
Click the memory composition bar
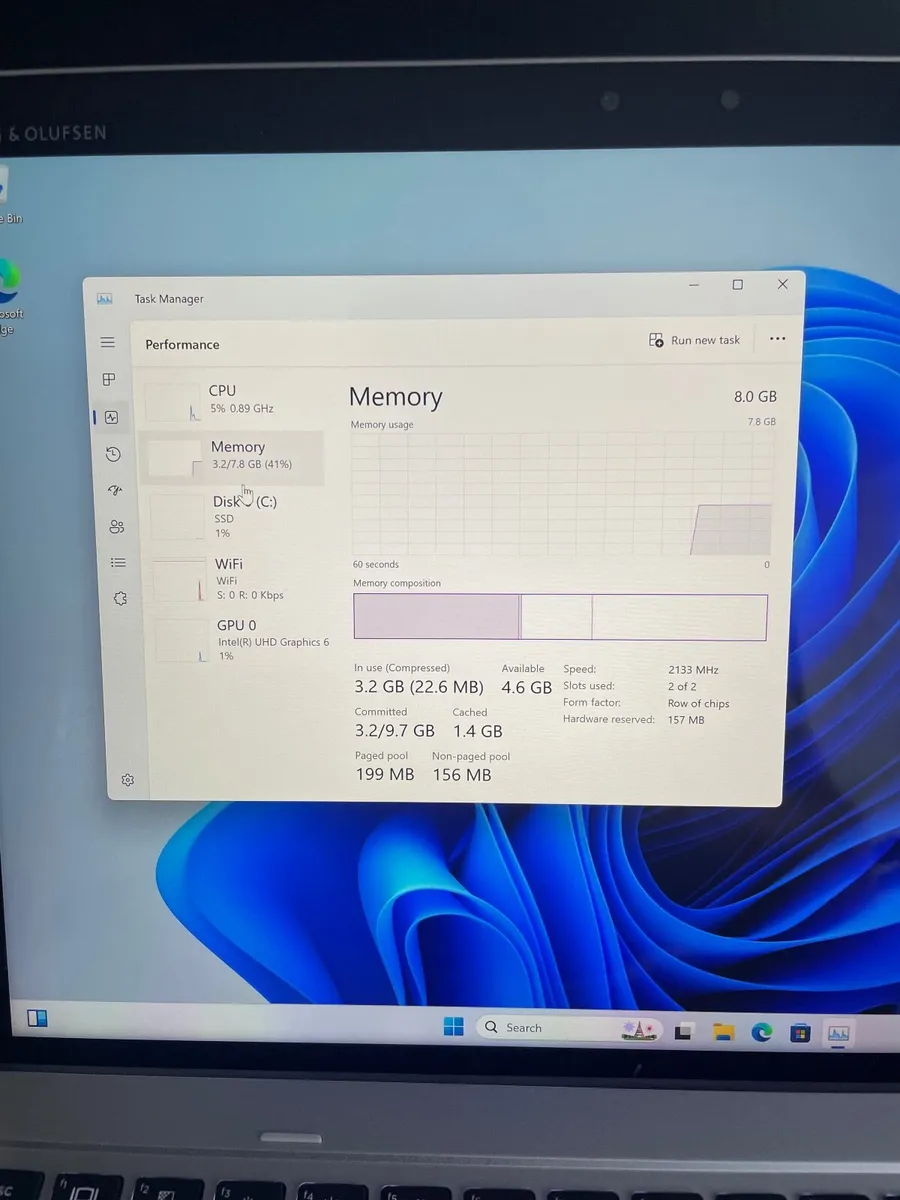point(560,617)
